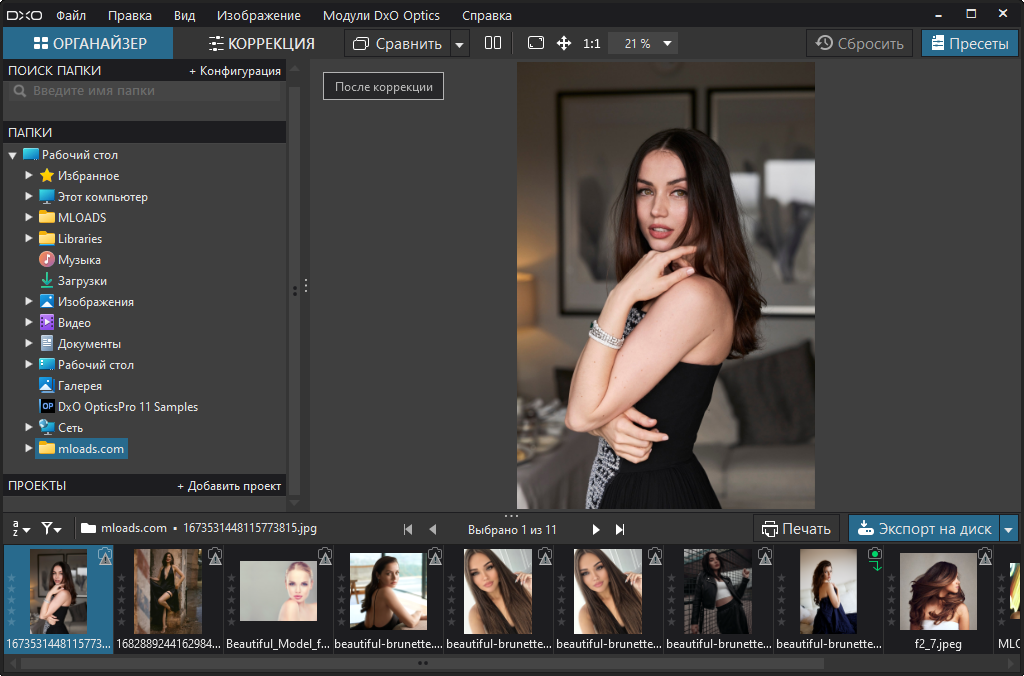Expand the Избранное folder
The width and height of the screenshot is (1024, 676).
[x=29, y=175]
